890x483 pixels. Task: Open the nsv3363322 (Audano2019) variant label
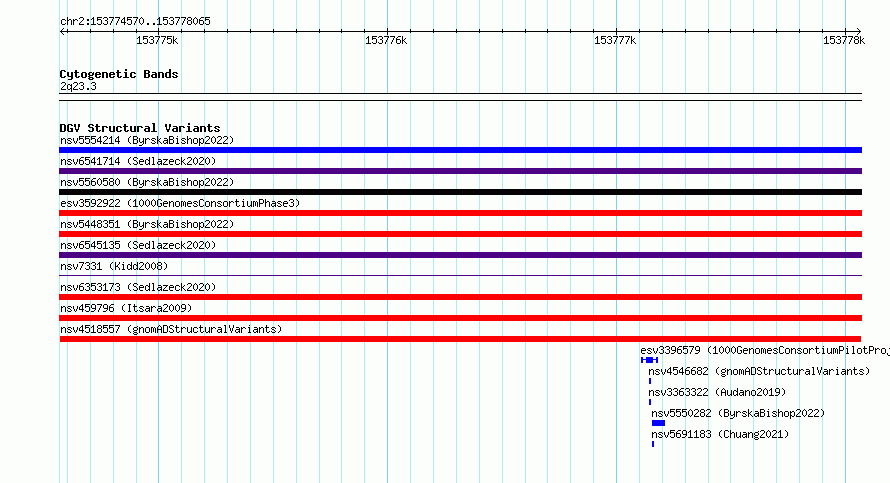pos(717,392)
